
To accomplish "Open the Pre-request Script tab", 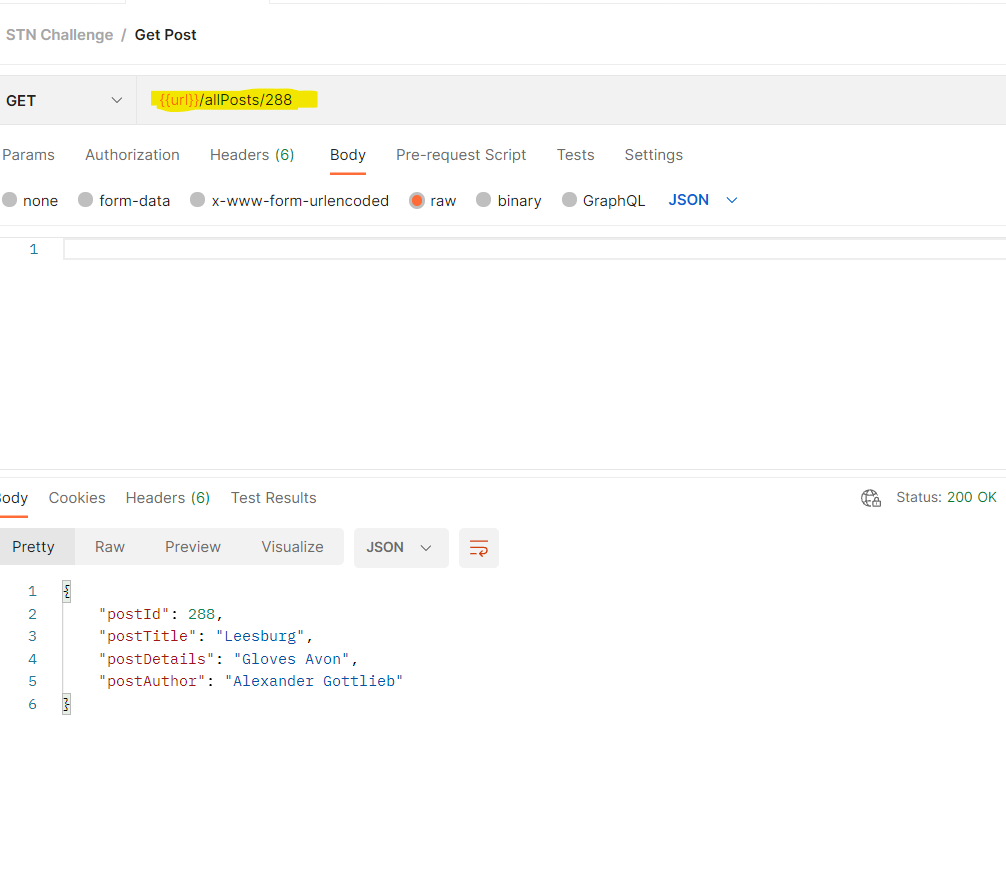I will (461, 155).
